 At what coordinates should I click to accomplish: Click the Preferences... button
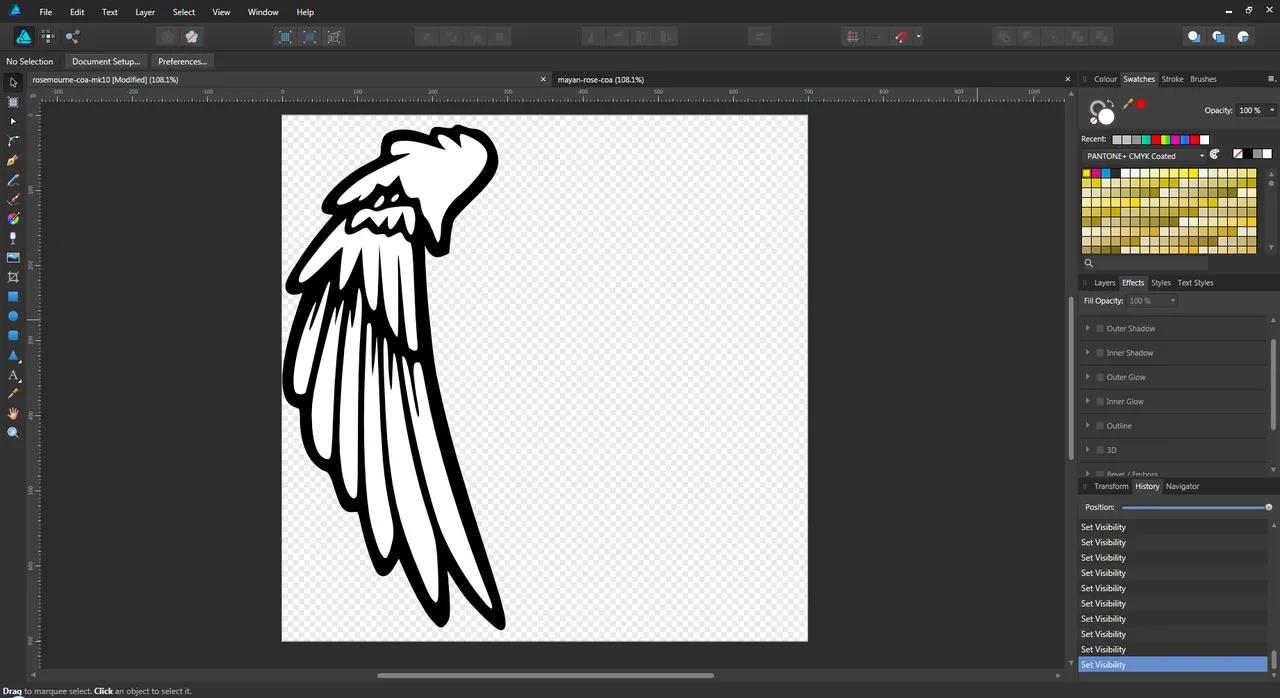182,61
